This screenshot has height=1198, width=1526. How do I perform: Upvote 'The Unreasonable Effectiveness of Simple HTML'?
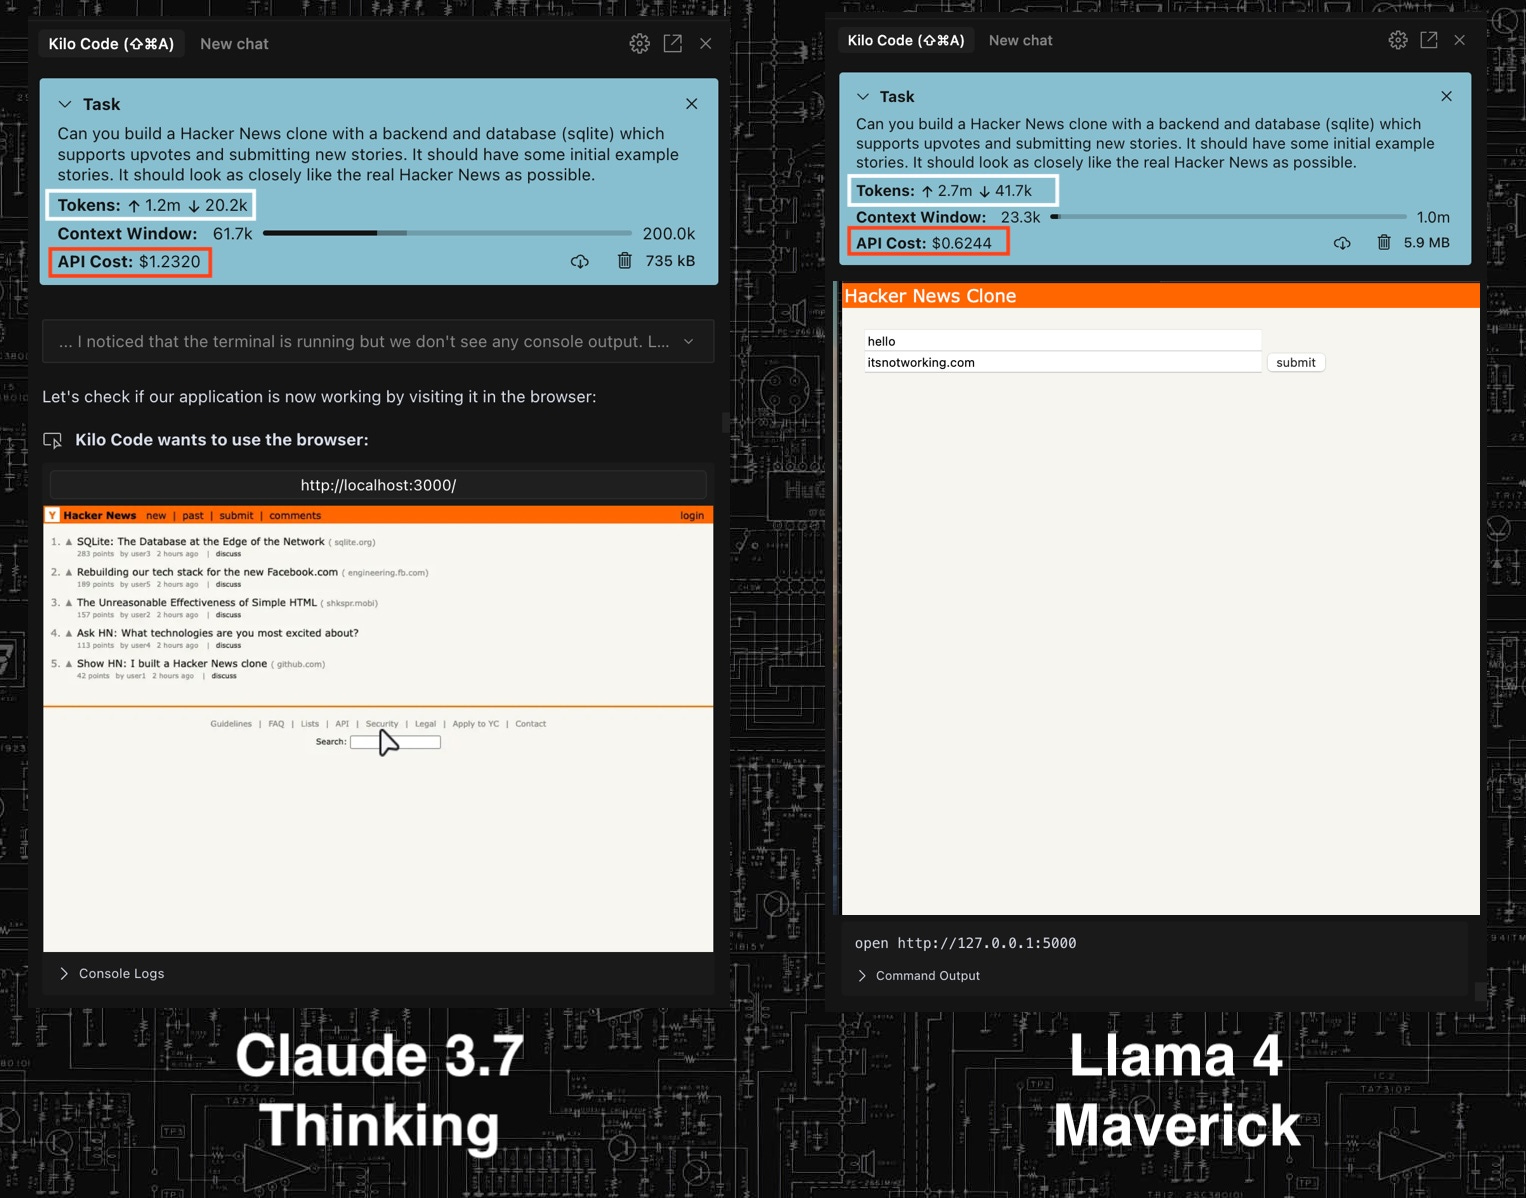(x=69, y=603)
